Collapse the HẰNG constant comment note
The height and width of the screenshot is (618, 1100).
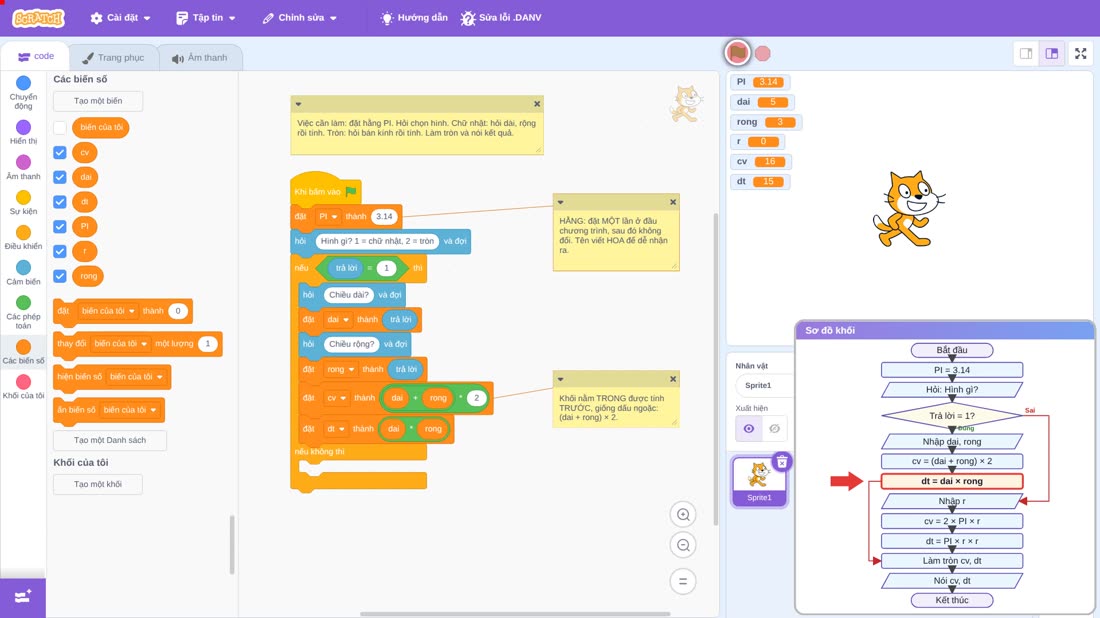[561, 202]
